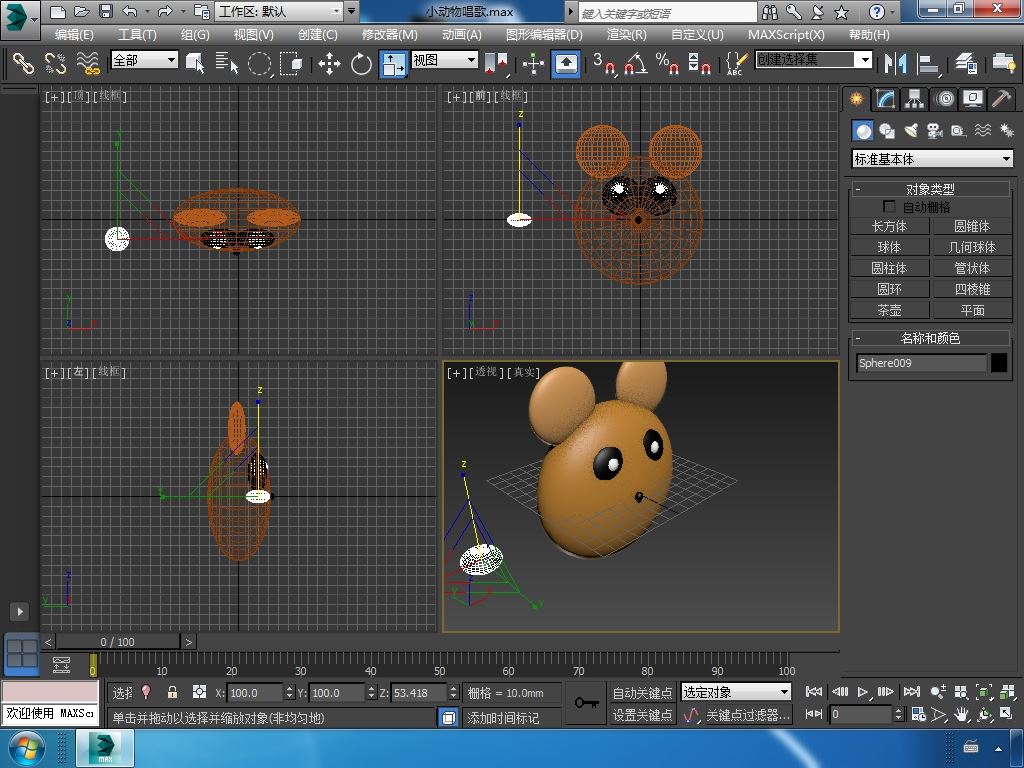This screenshot has width=1024, height=768.
Task: Toggle the selection lock padlock
Action: coord(172,692)
